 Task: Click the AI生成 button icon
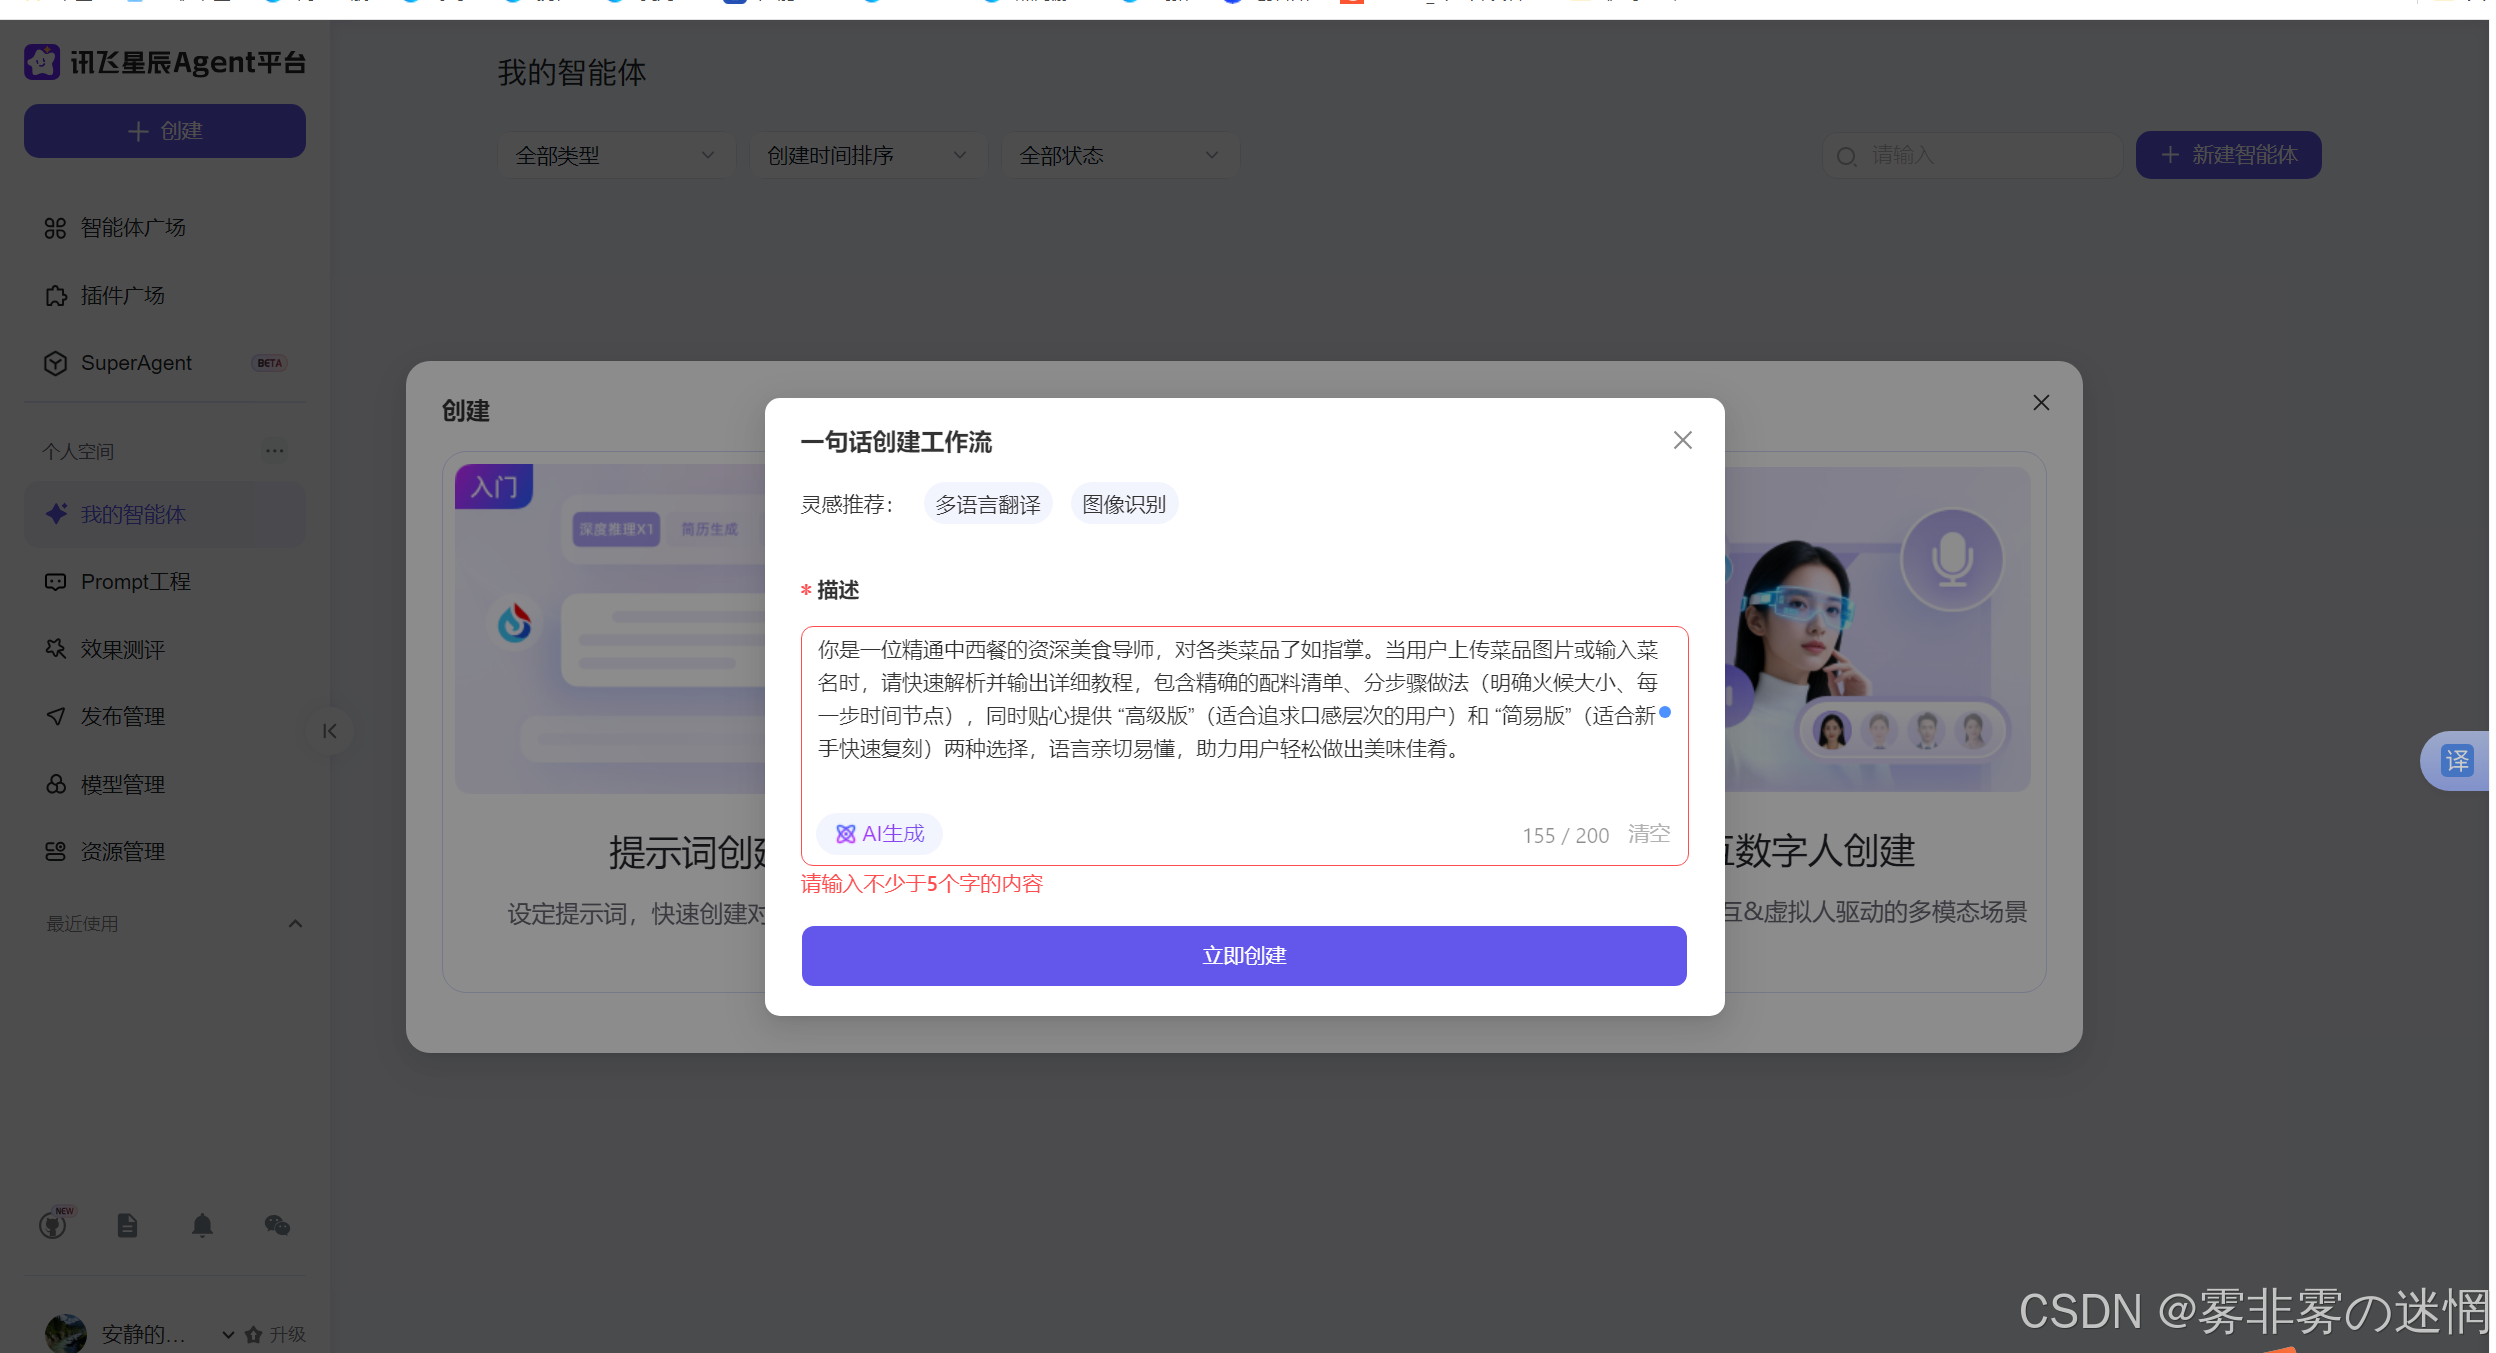(845, 834)
